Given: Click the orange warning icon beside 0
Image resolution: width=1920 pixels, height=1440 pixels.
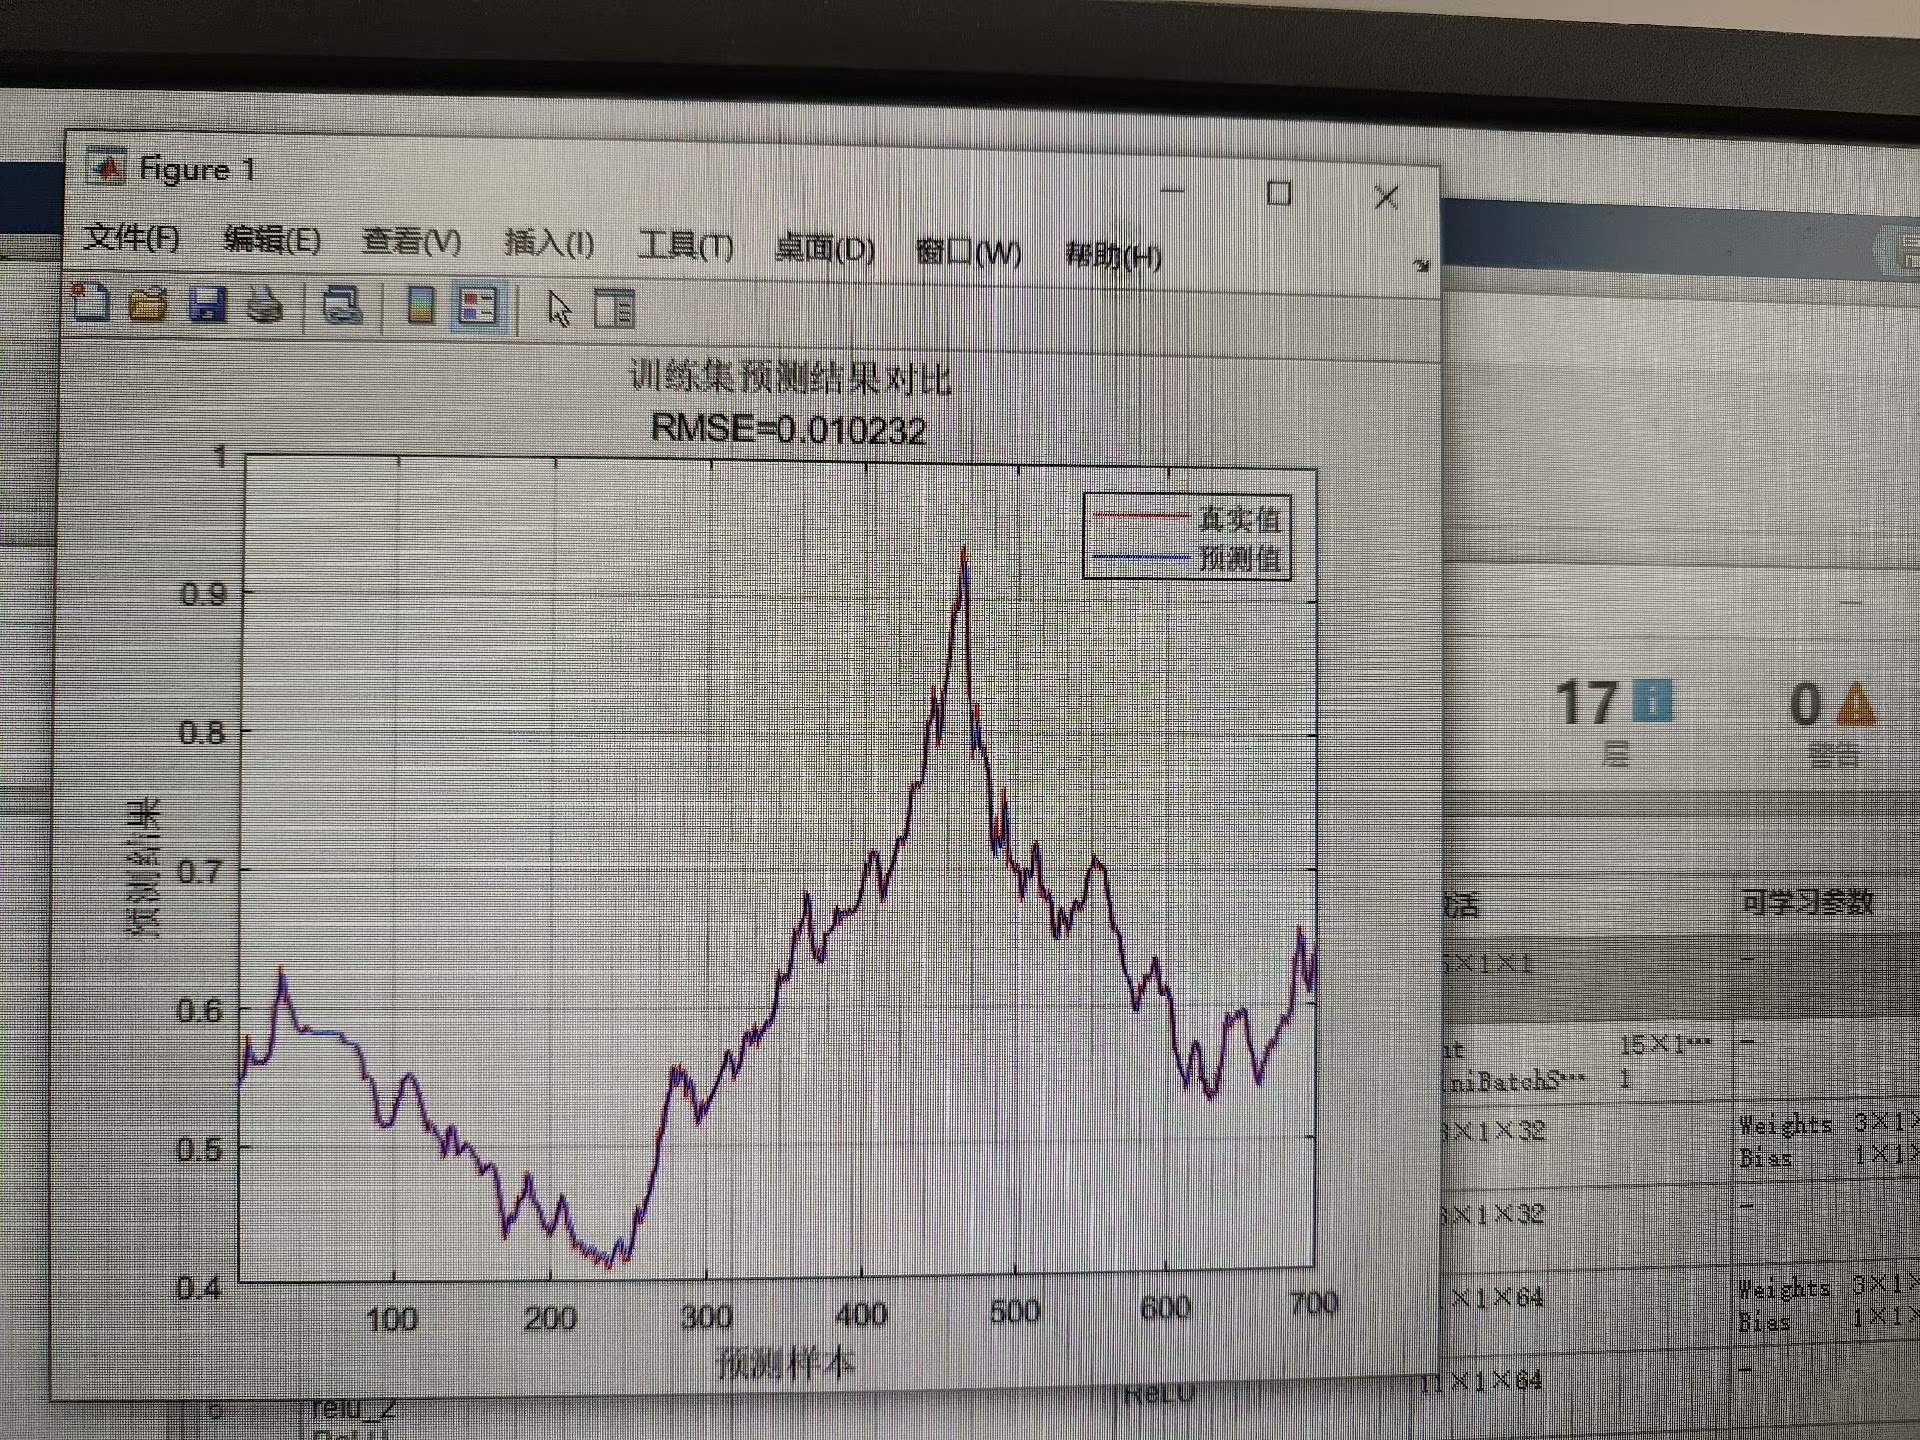Looking at the screenshot, I should [x=1856, y=705].
